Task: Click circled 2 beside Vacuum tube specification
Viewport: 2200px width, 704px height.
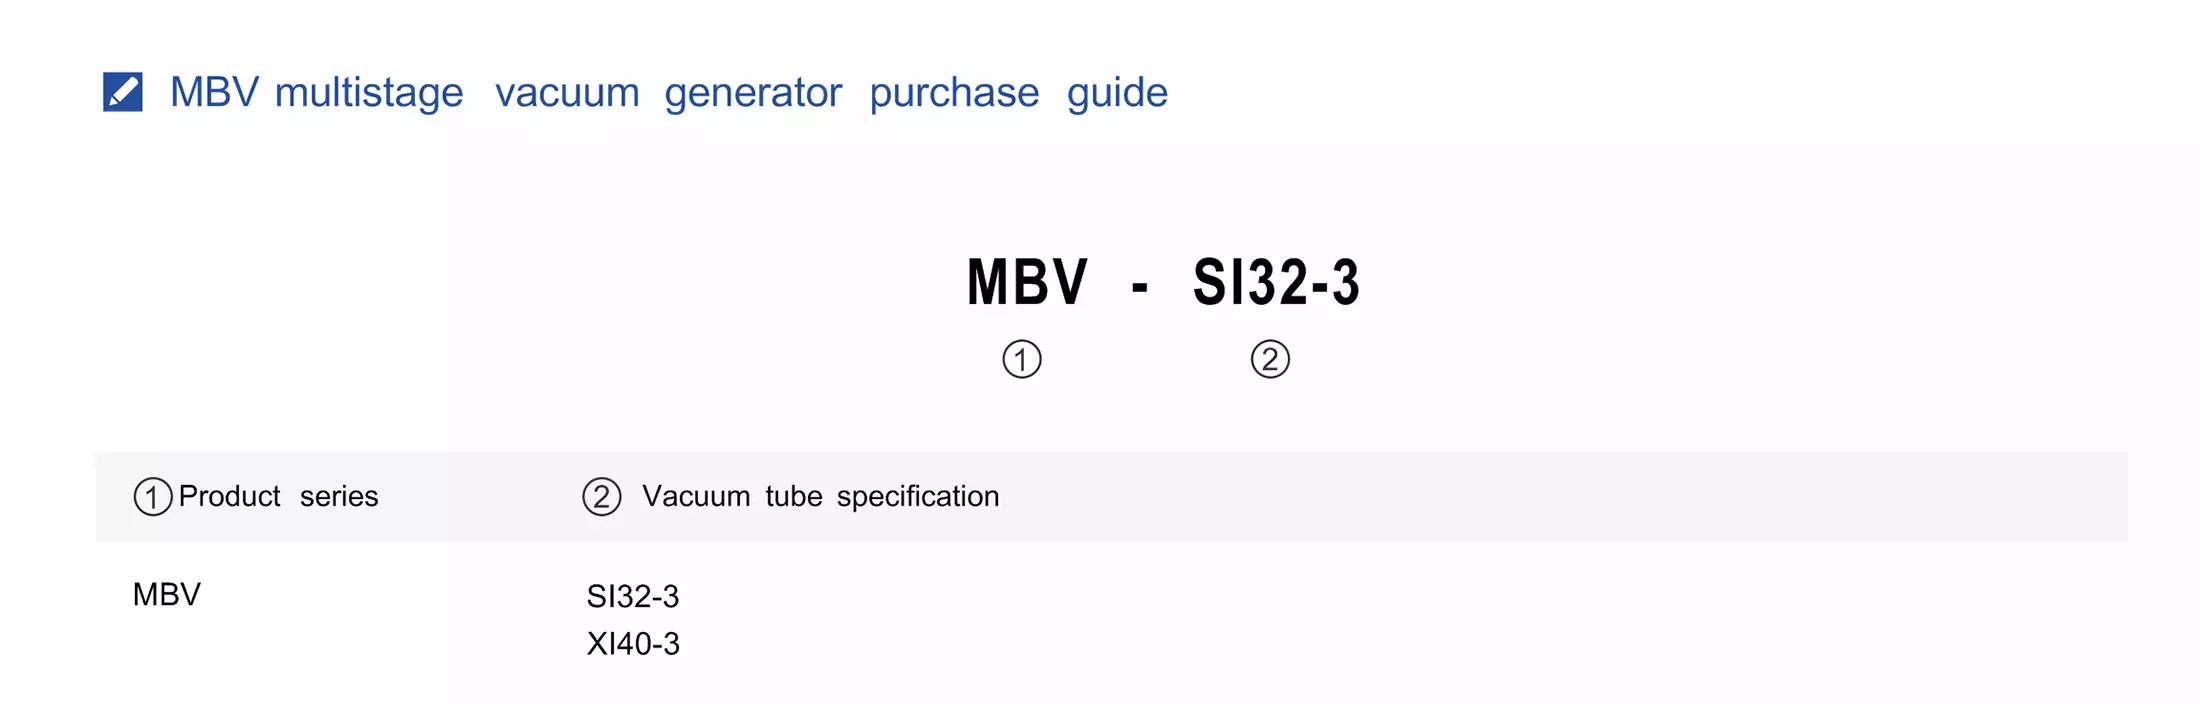Action: pos(601,497)
